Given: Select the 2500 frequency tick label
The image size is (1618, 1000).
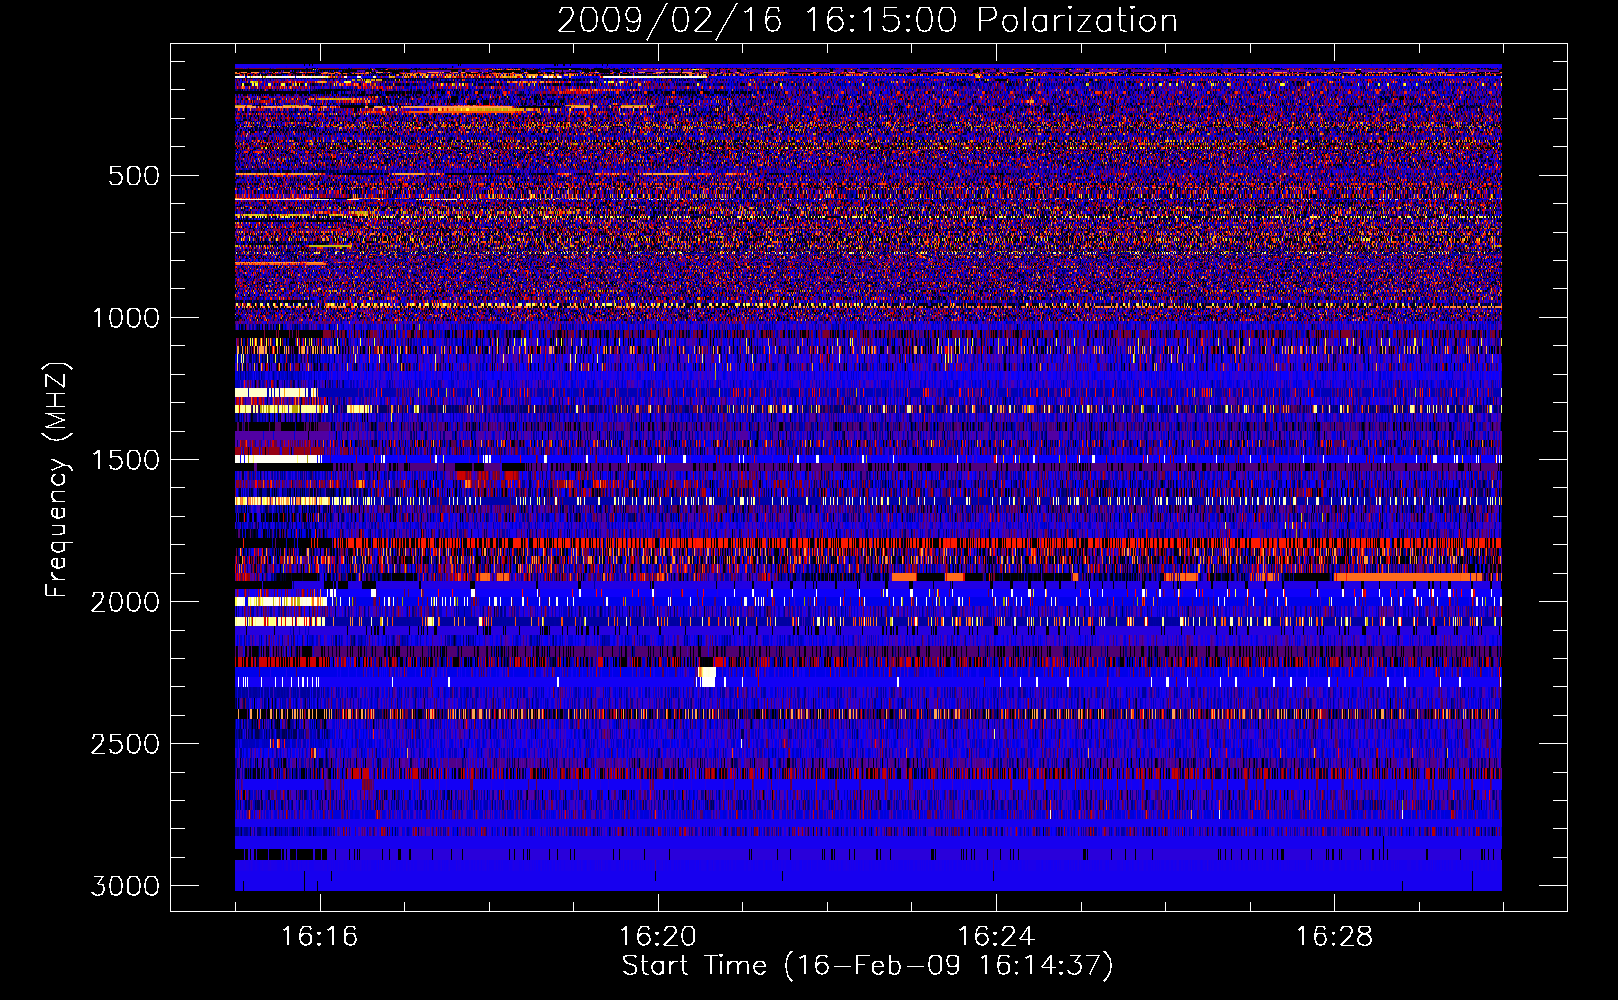Looking at the screenshot, I should click(125, 744).
